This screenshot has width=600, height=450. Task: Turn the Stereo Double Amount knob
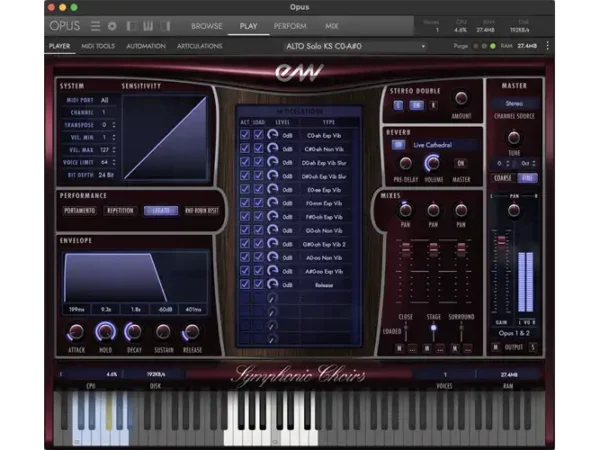(461, 99)
